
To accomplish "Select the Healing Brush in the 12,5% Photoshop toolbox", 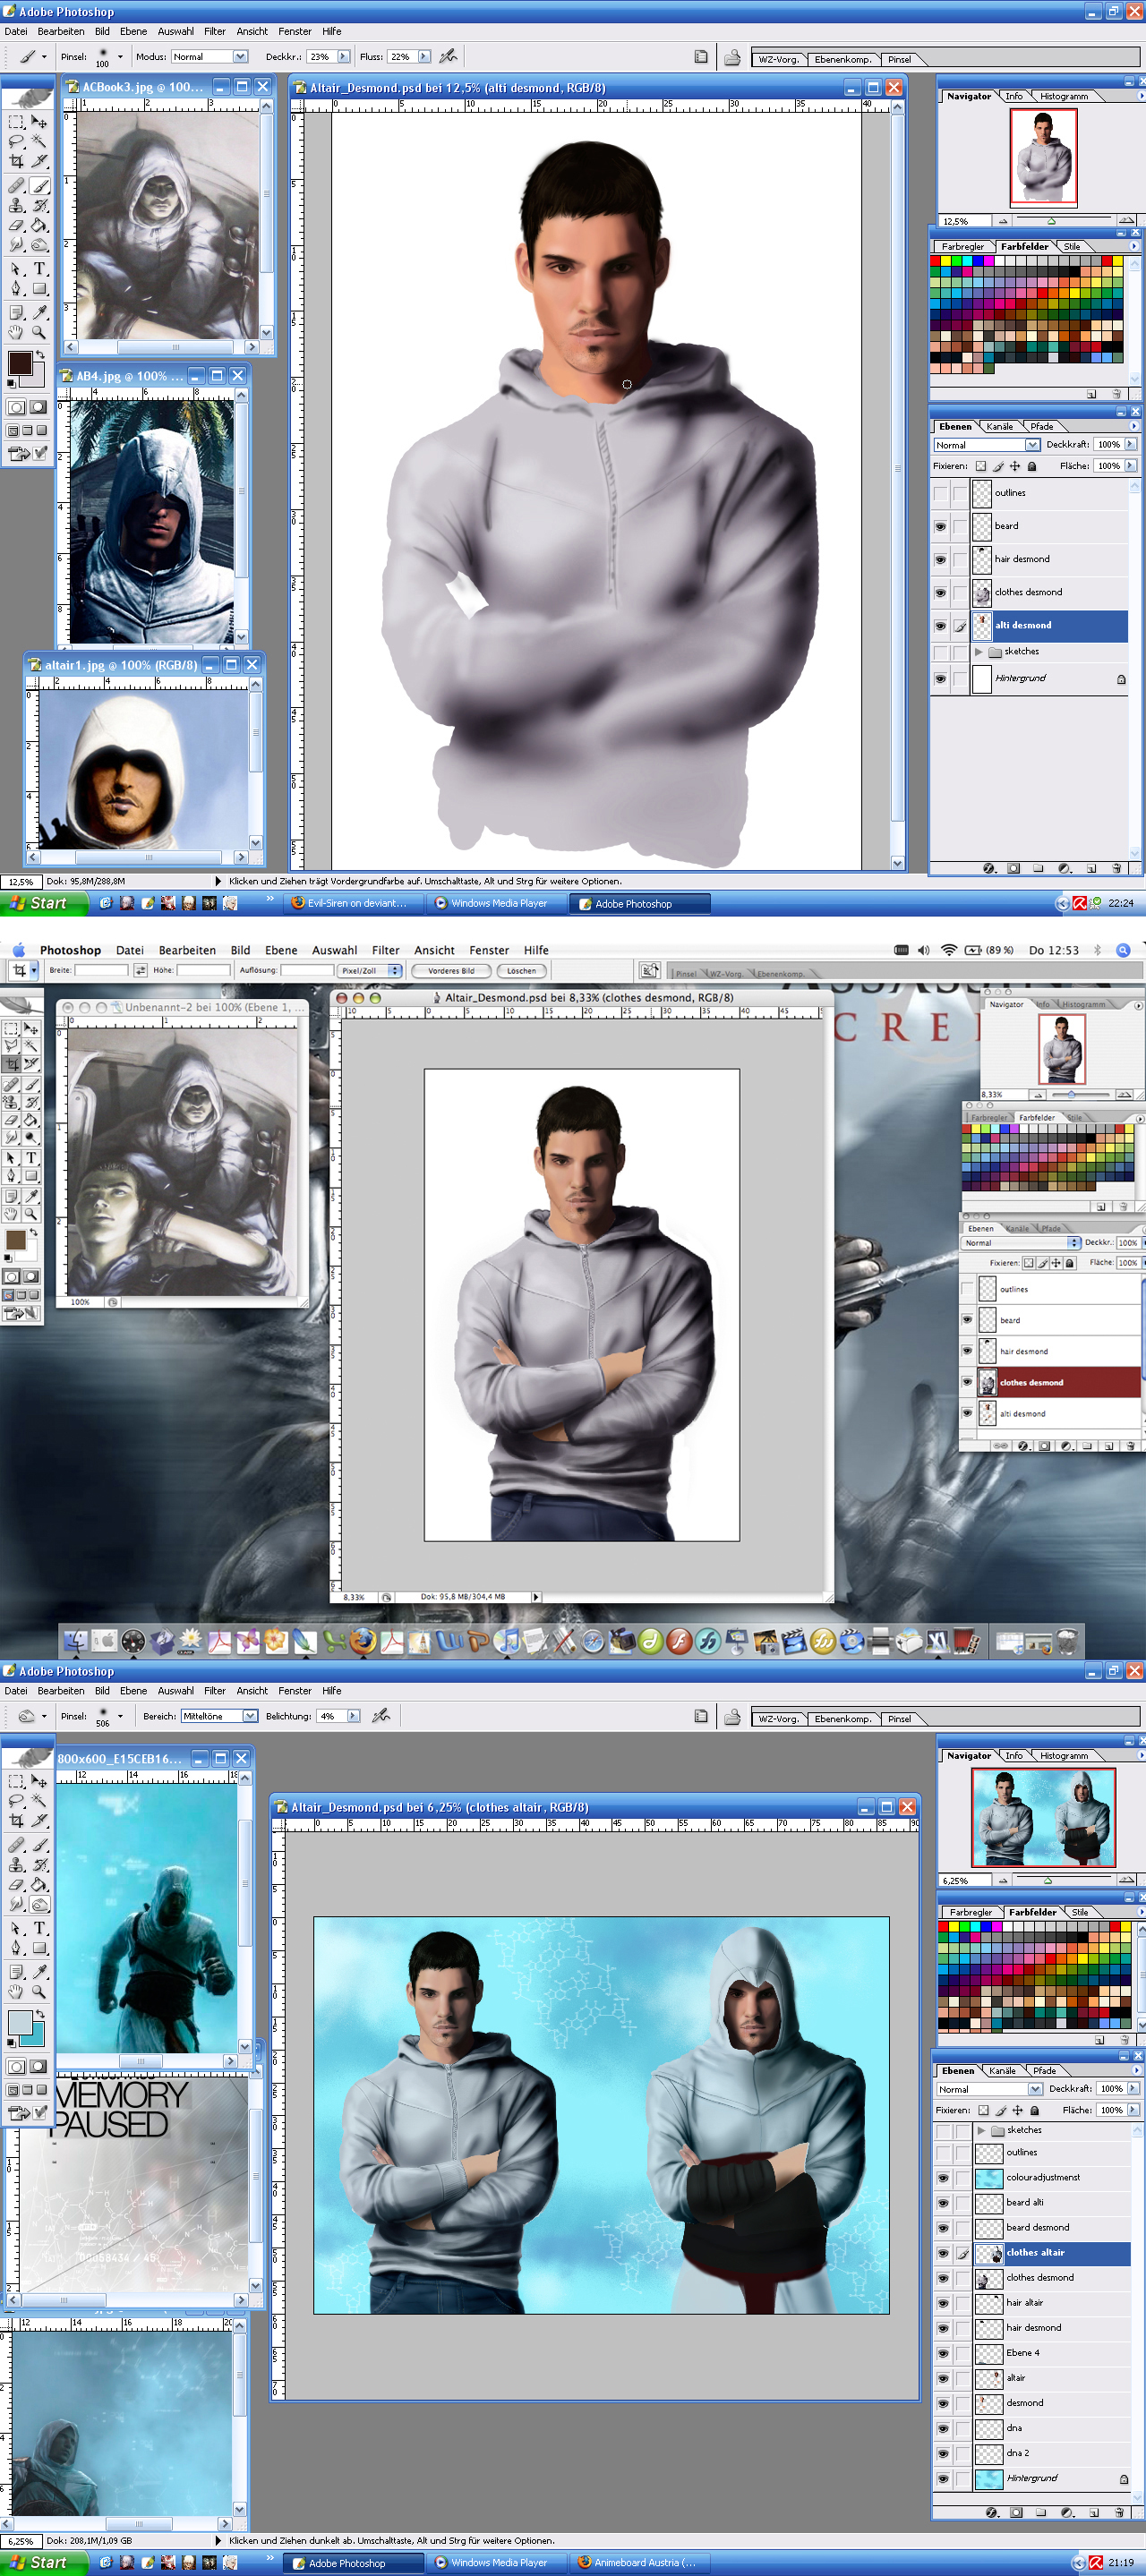I will point(17,186).
